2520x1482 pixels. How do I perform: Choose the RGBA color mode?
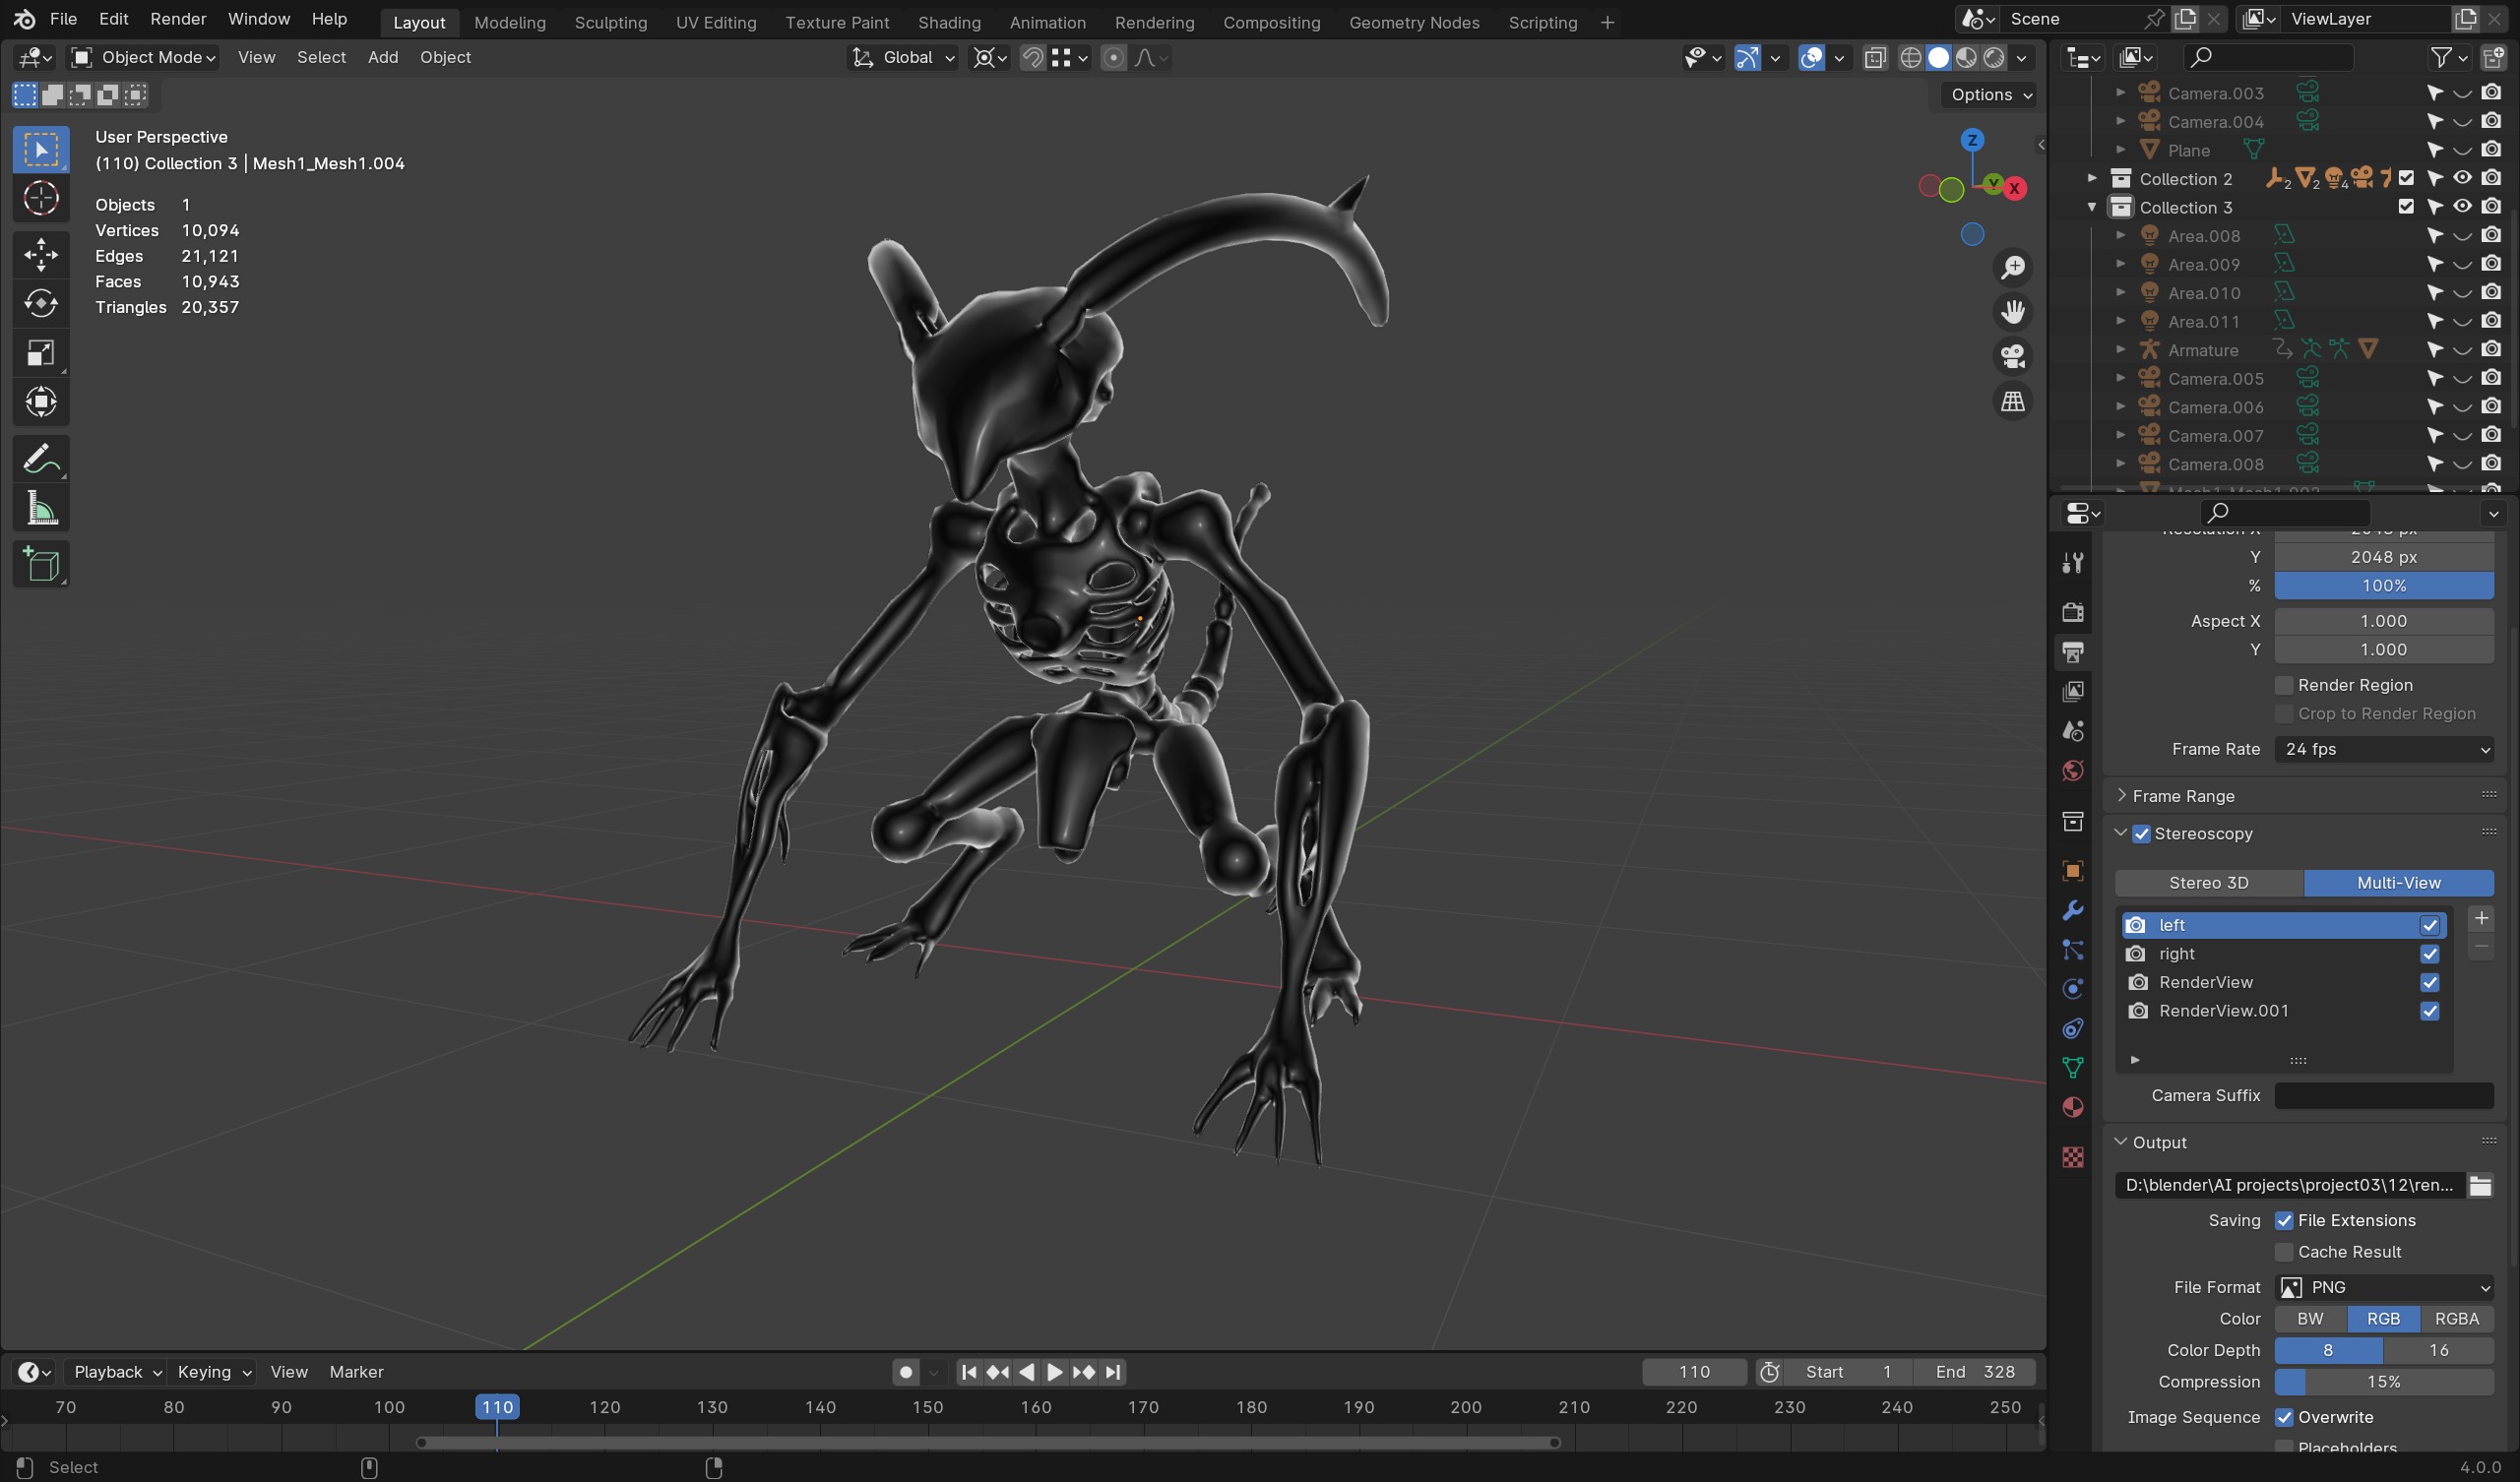[x=2456, y=1319]
